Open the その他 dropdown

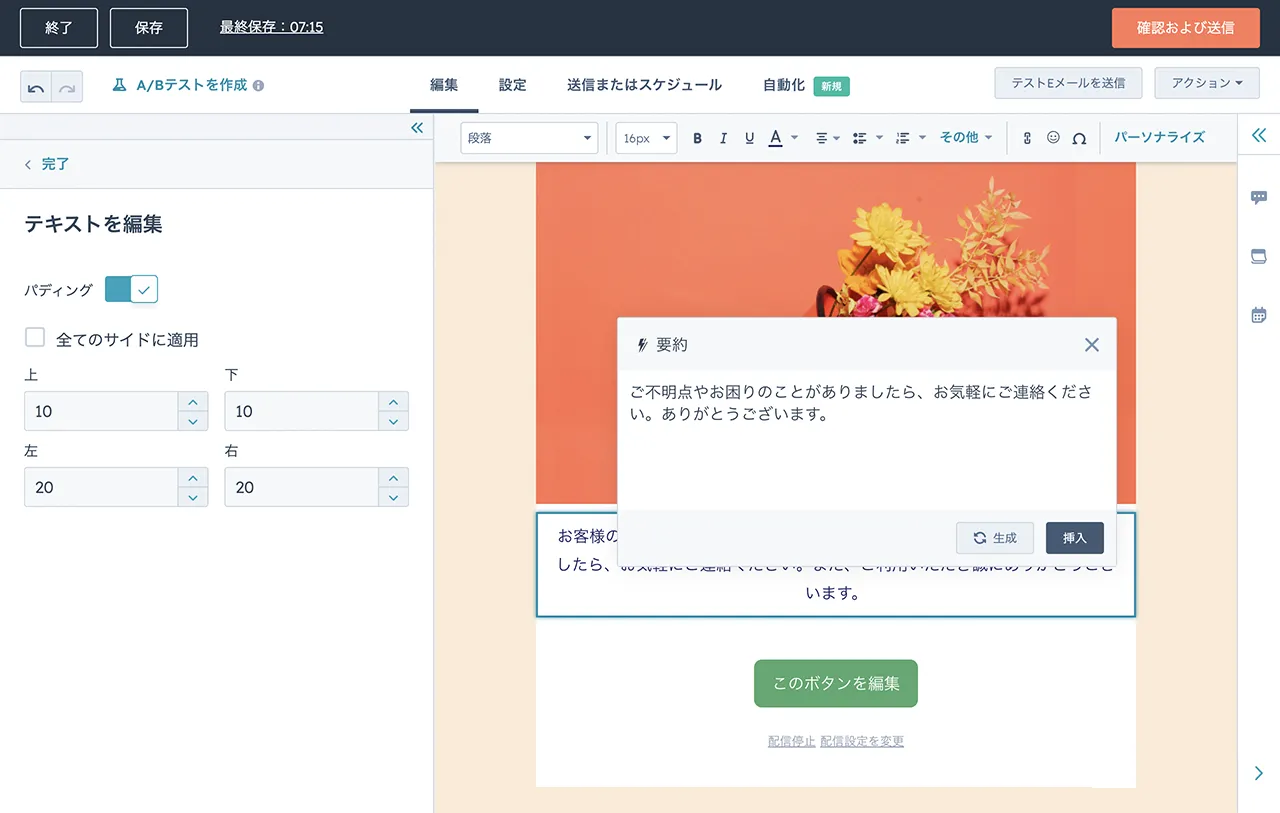[966, 138]
